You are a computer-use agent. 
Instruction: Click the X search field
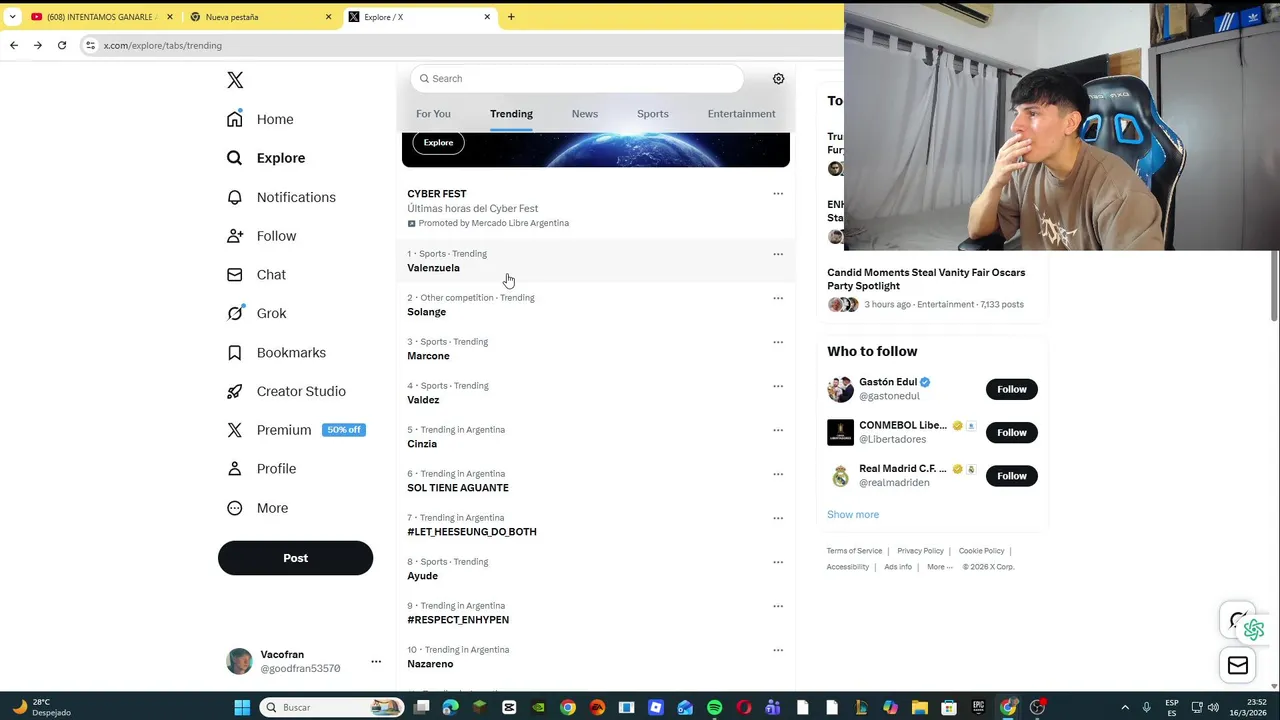[x=577, y=79]
